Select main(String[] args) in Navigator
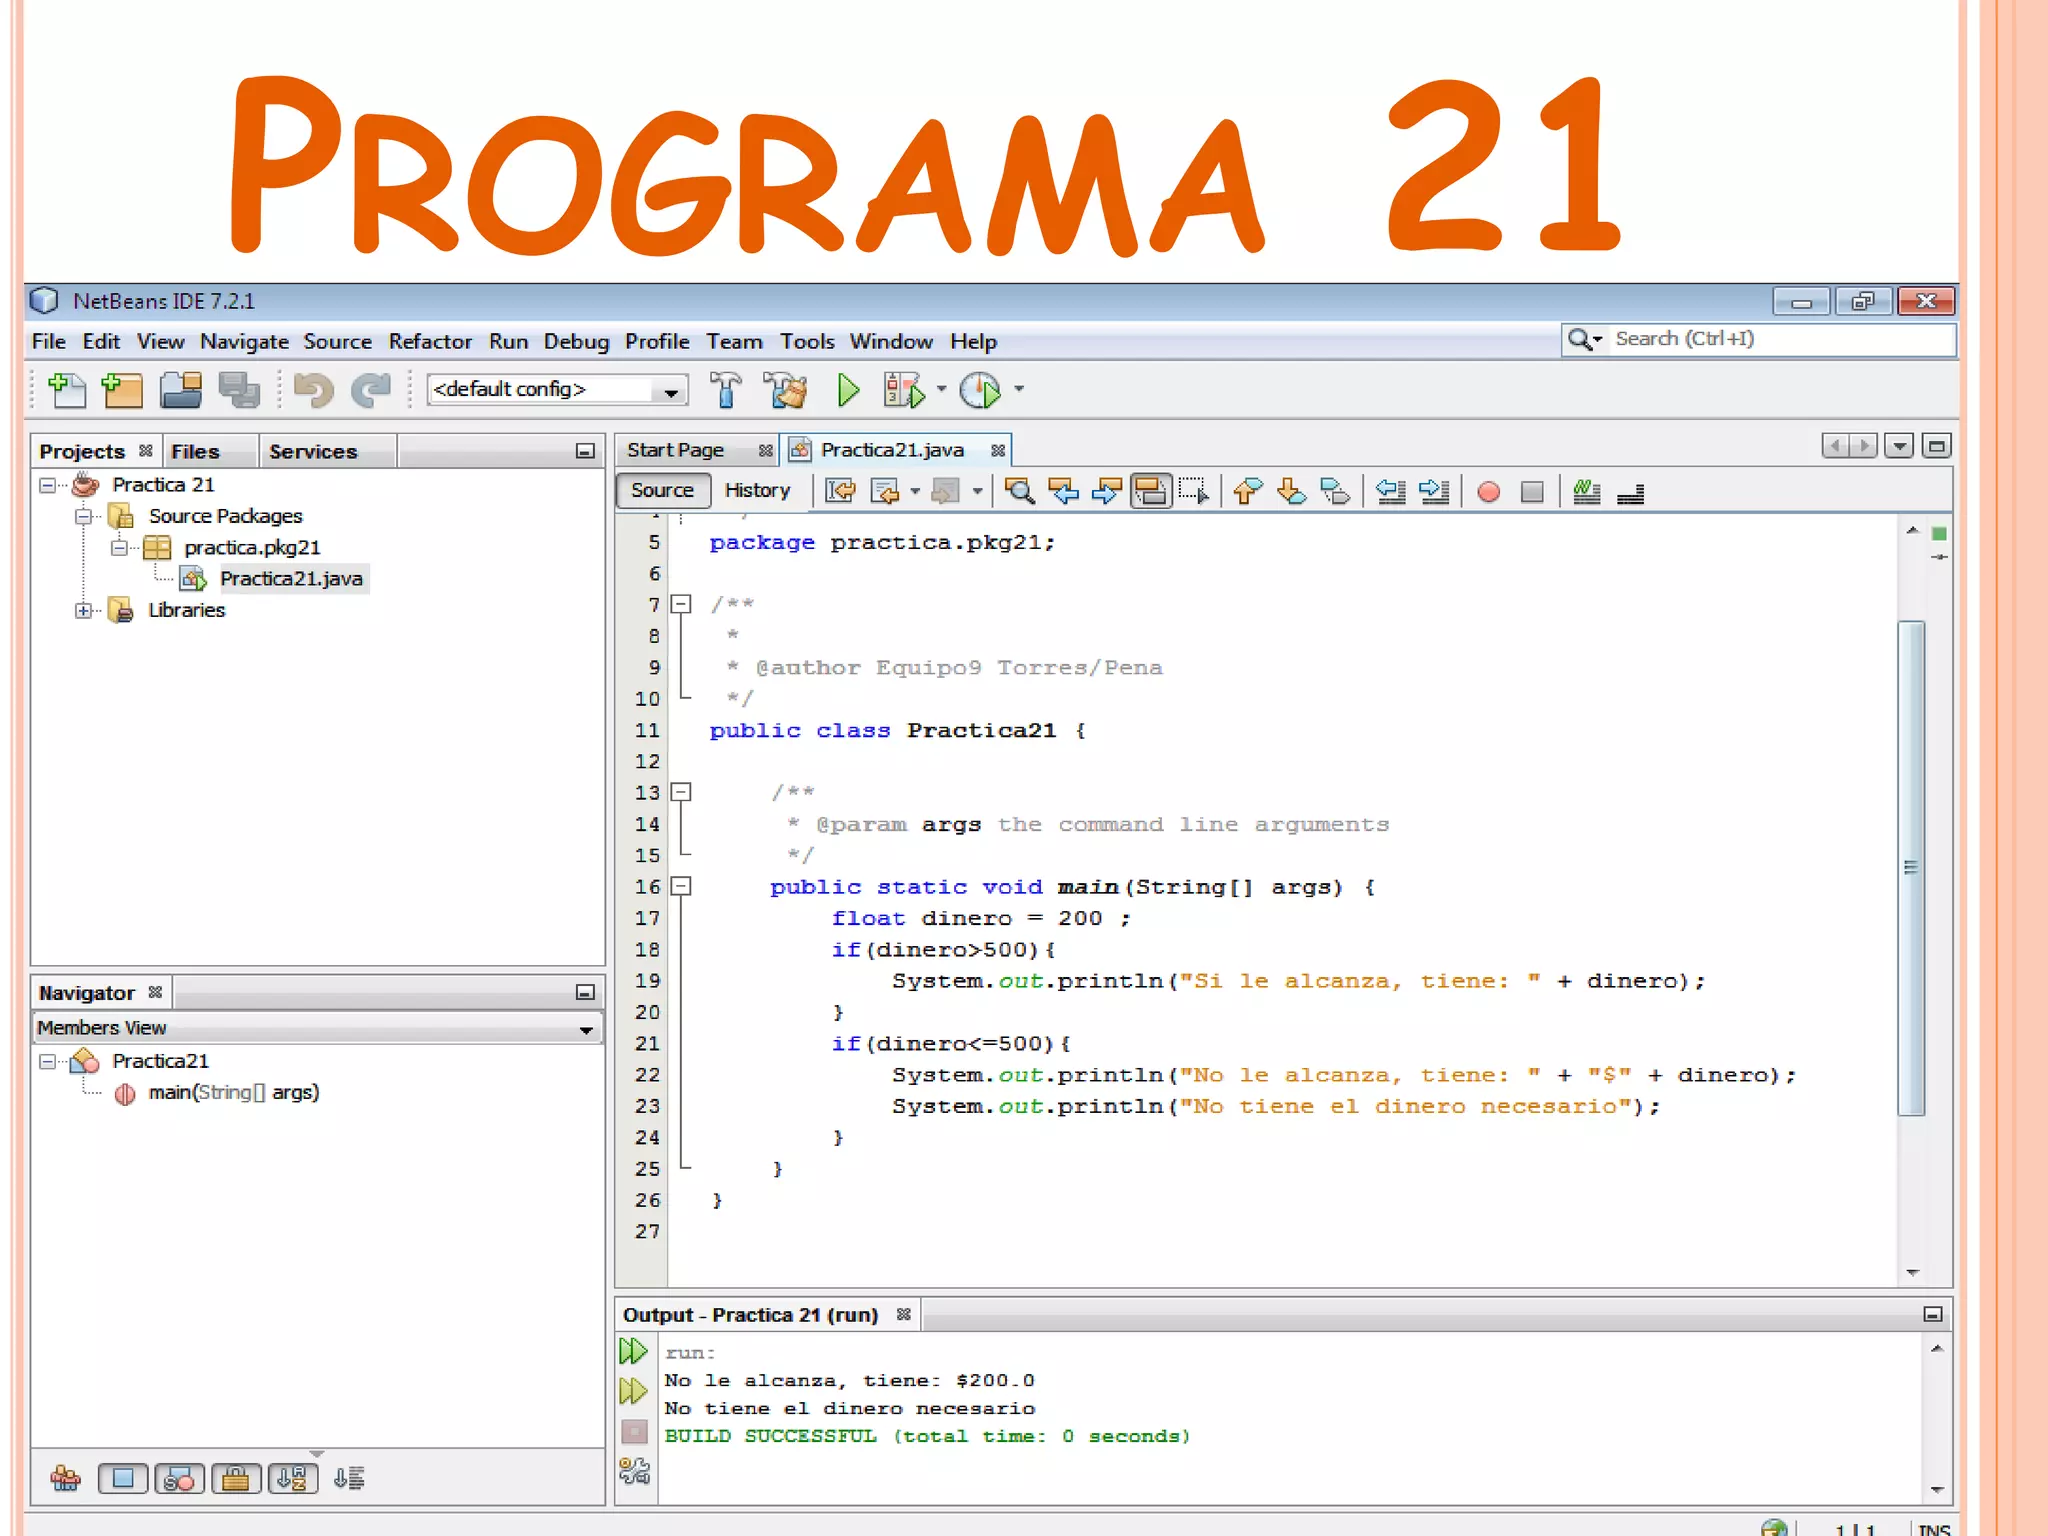The height and width of the screenshot is (1536, 2048). coord(234,1093)
